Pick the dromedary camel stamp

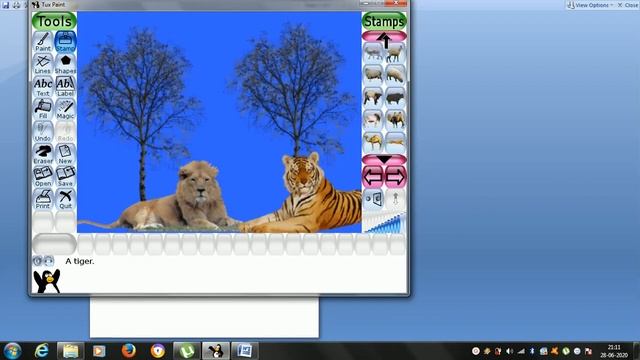[373, 142]
